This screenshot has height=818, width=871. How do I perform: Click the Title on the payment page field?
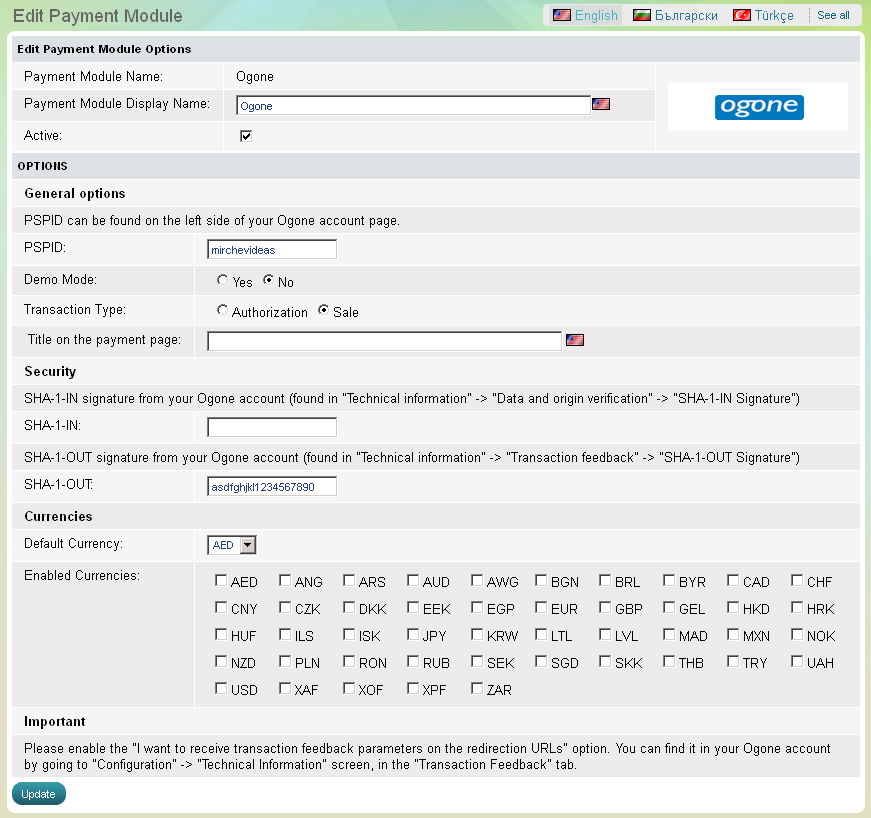(384, 342)
